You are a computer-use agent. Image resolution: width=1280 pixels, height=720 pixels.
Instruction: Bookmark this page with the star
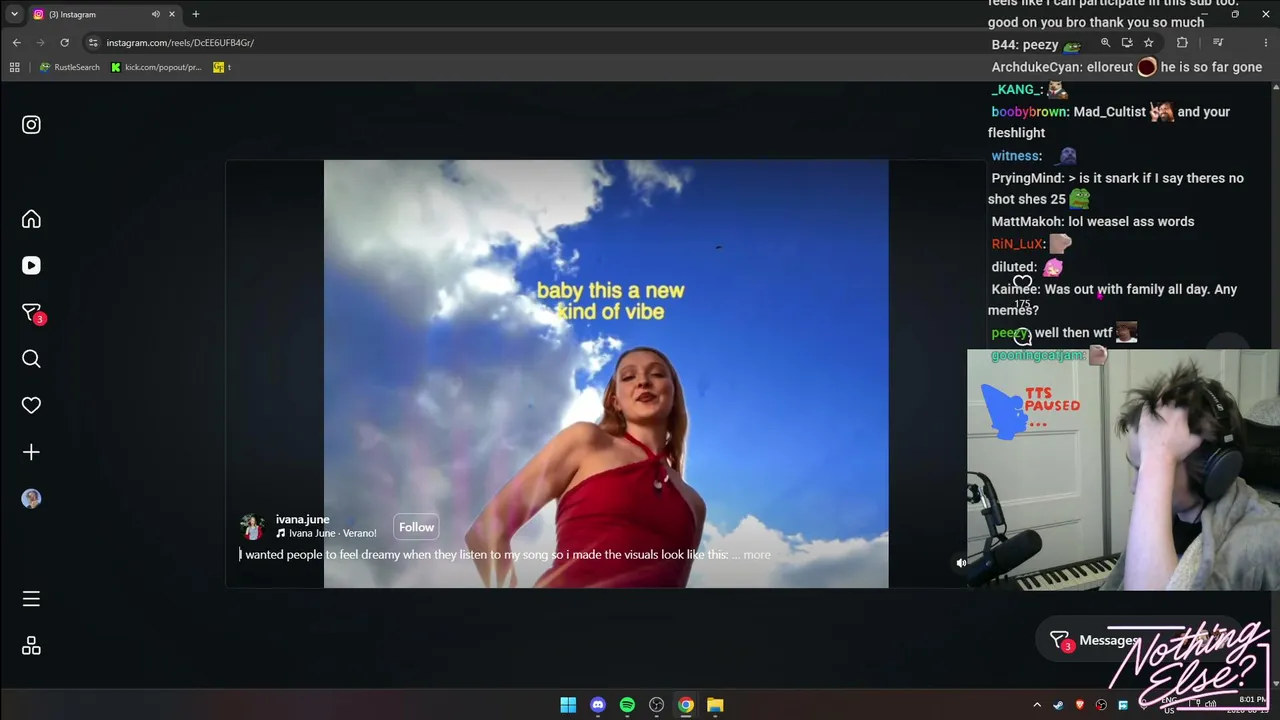[1149, 43]
